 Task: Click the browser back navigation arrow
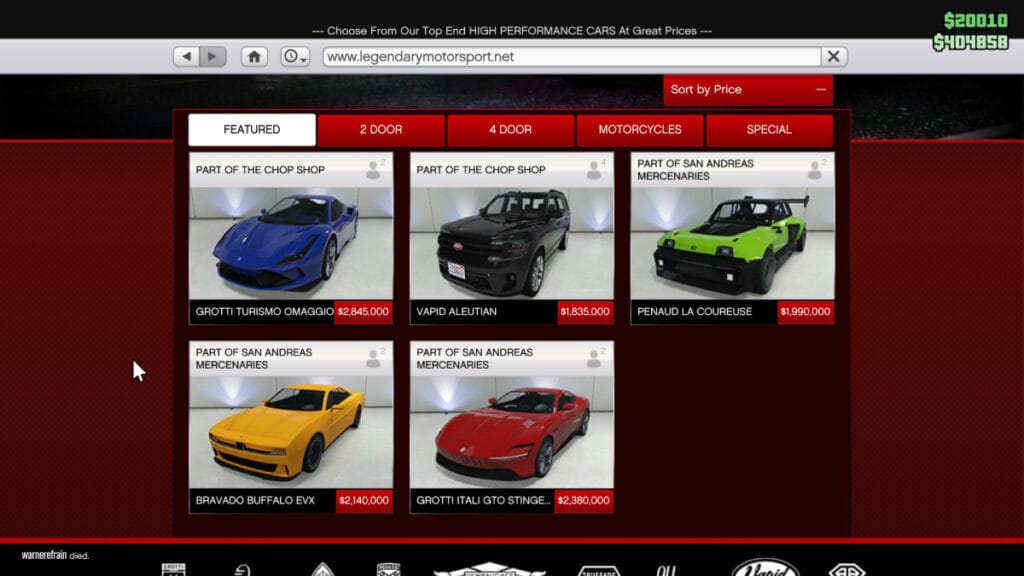[x=185, y=56]
